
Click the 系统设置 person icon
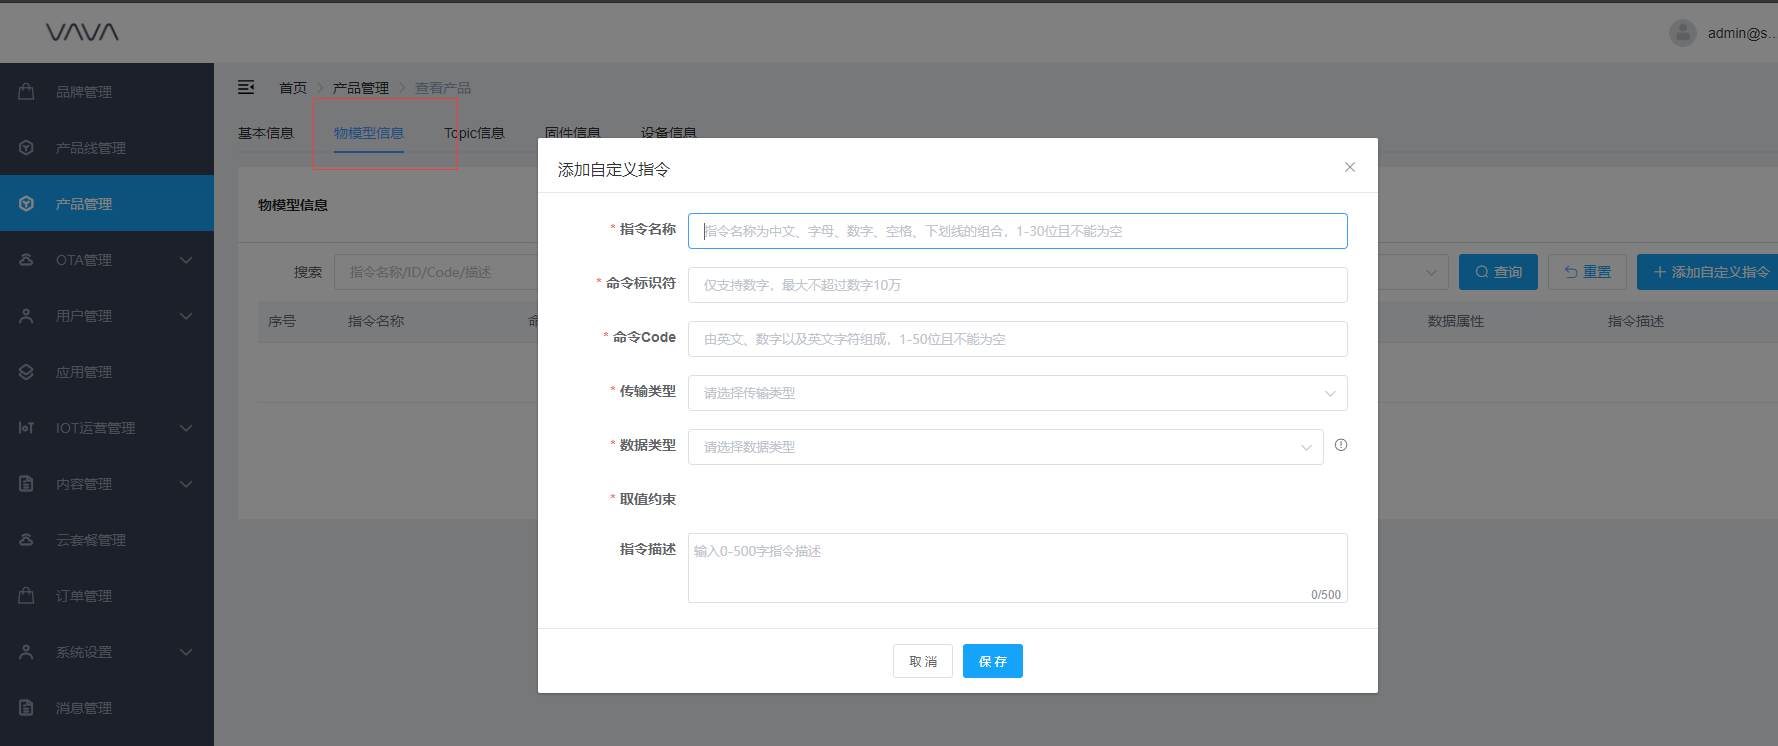tap(27, 651)
